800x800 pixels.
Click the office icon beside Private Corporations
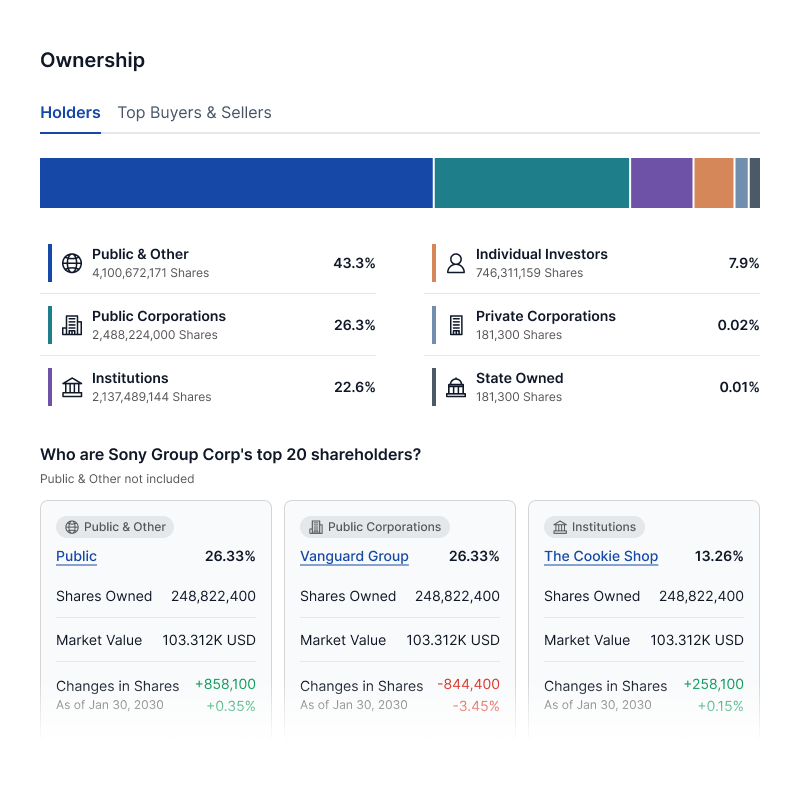456,325
